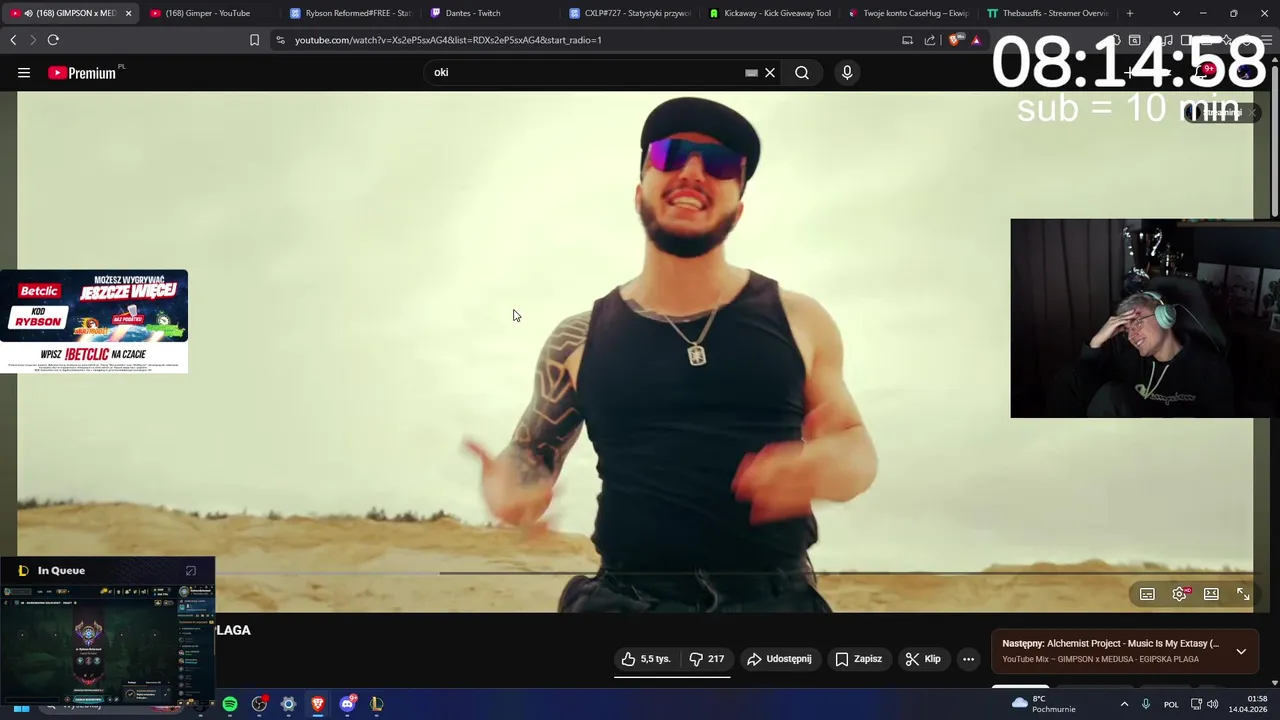Start voice search with the microphone icon

(847, 73)
